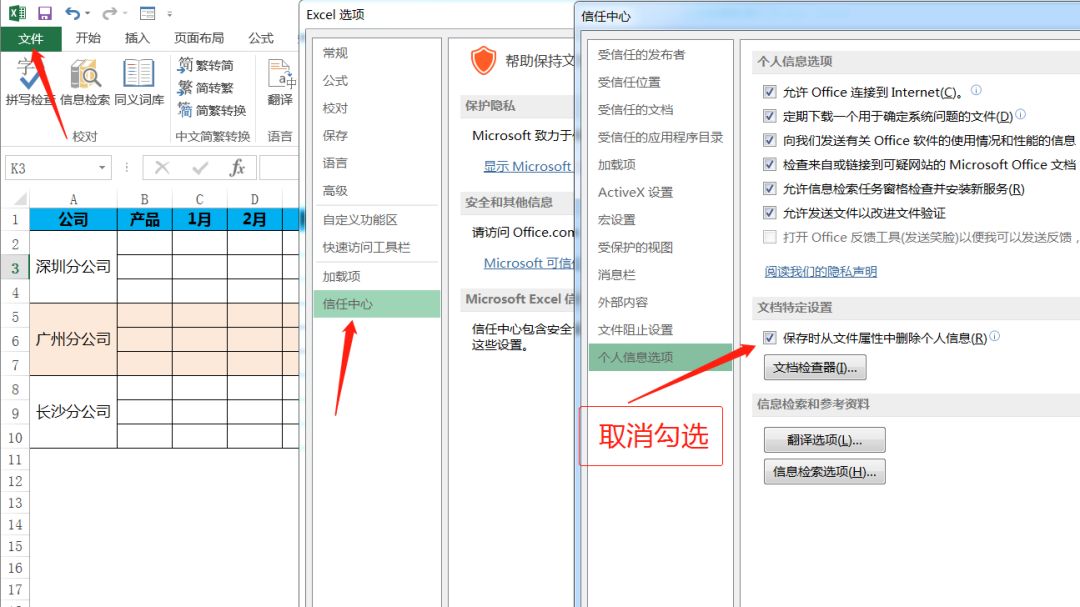Viewport: 1080px width, 607px height.
Task: Toggle 允许 Office 连接到 Internet checkbox
Action: click(x=769, y=92)
